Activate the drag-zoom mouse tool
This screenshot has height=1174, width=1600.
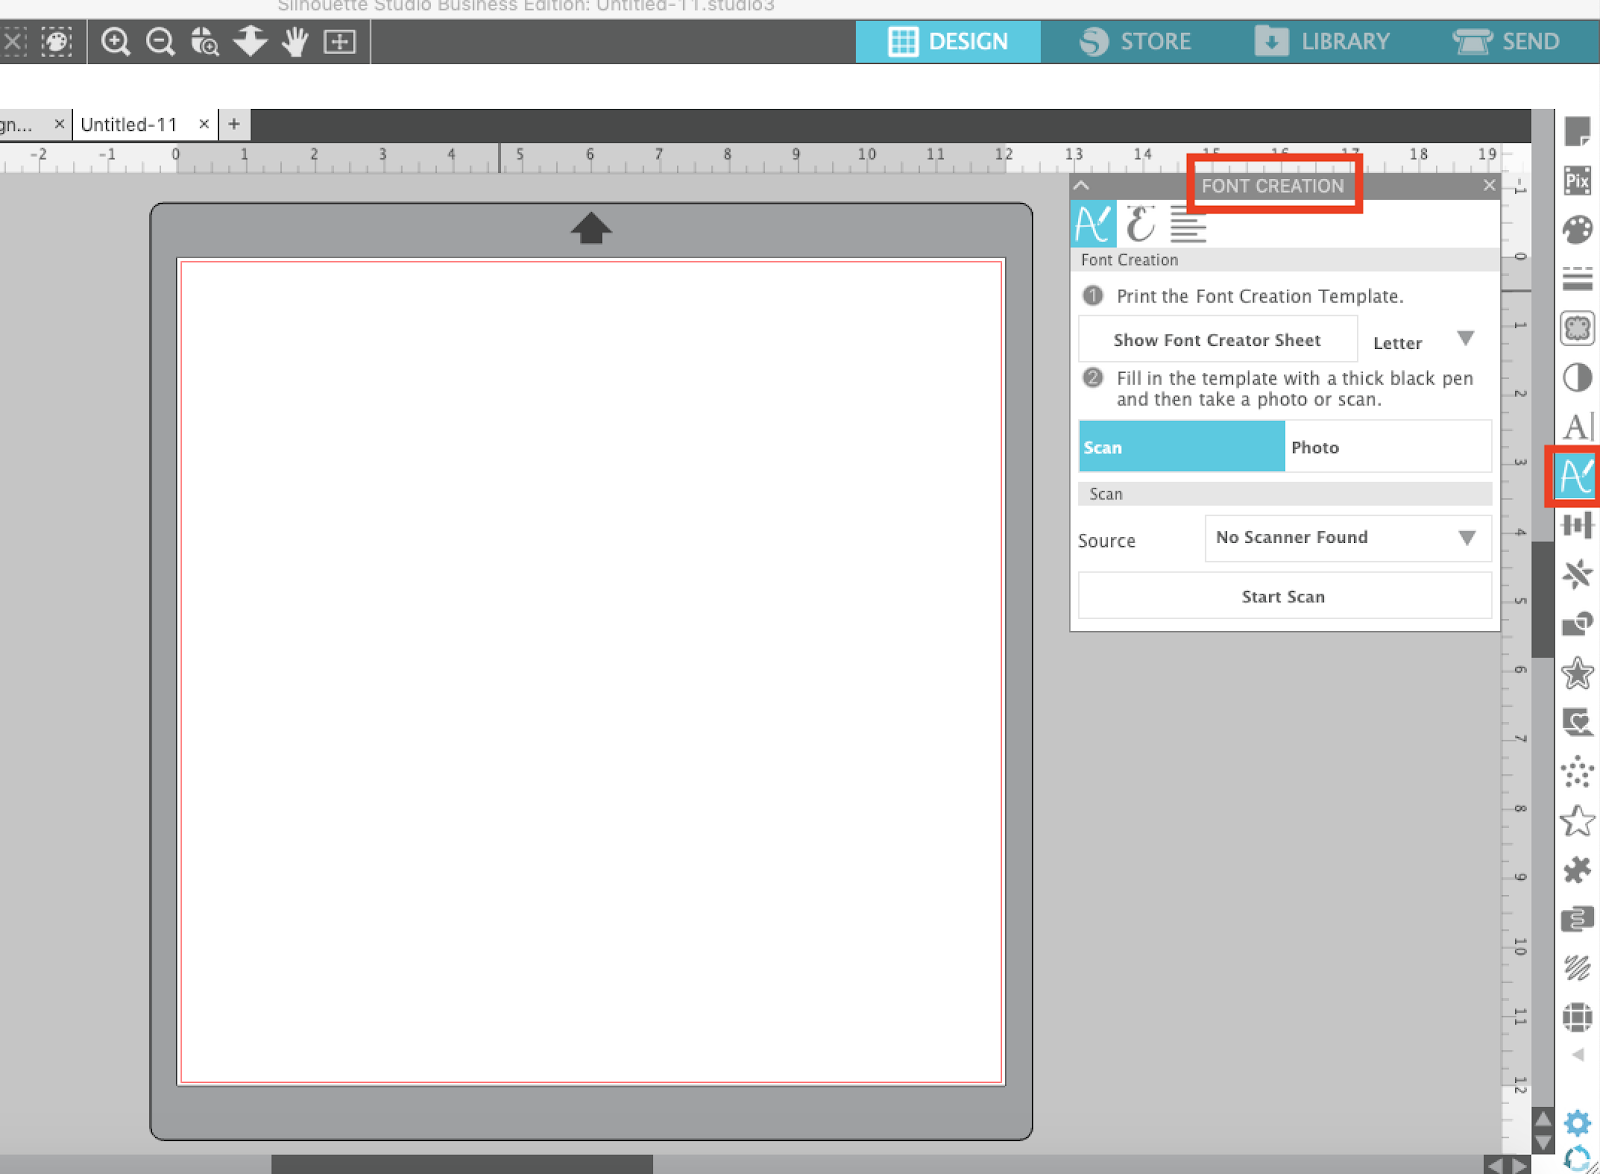pyautogui.click(x=205, y=42)
